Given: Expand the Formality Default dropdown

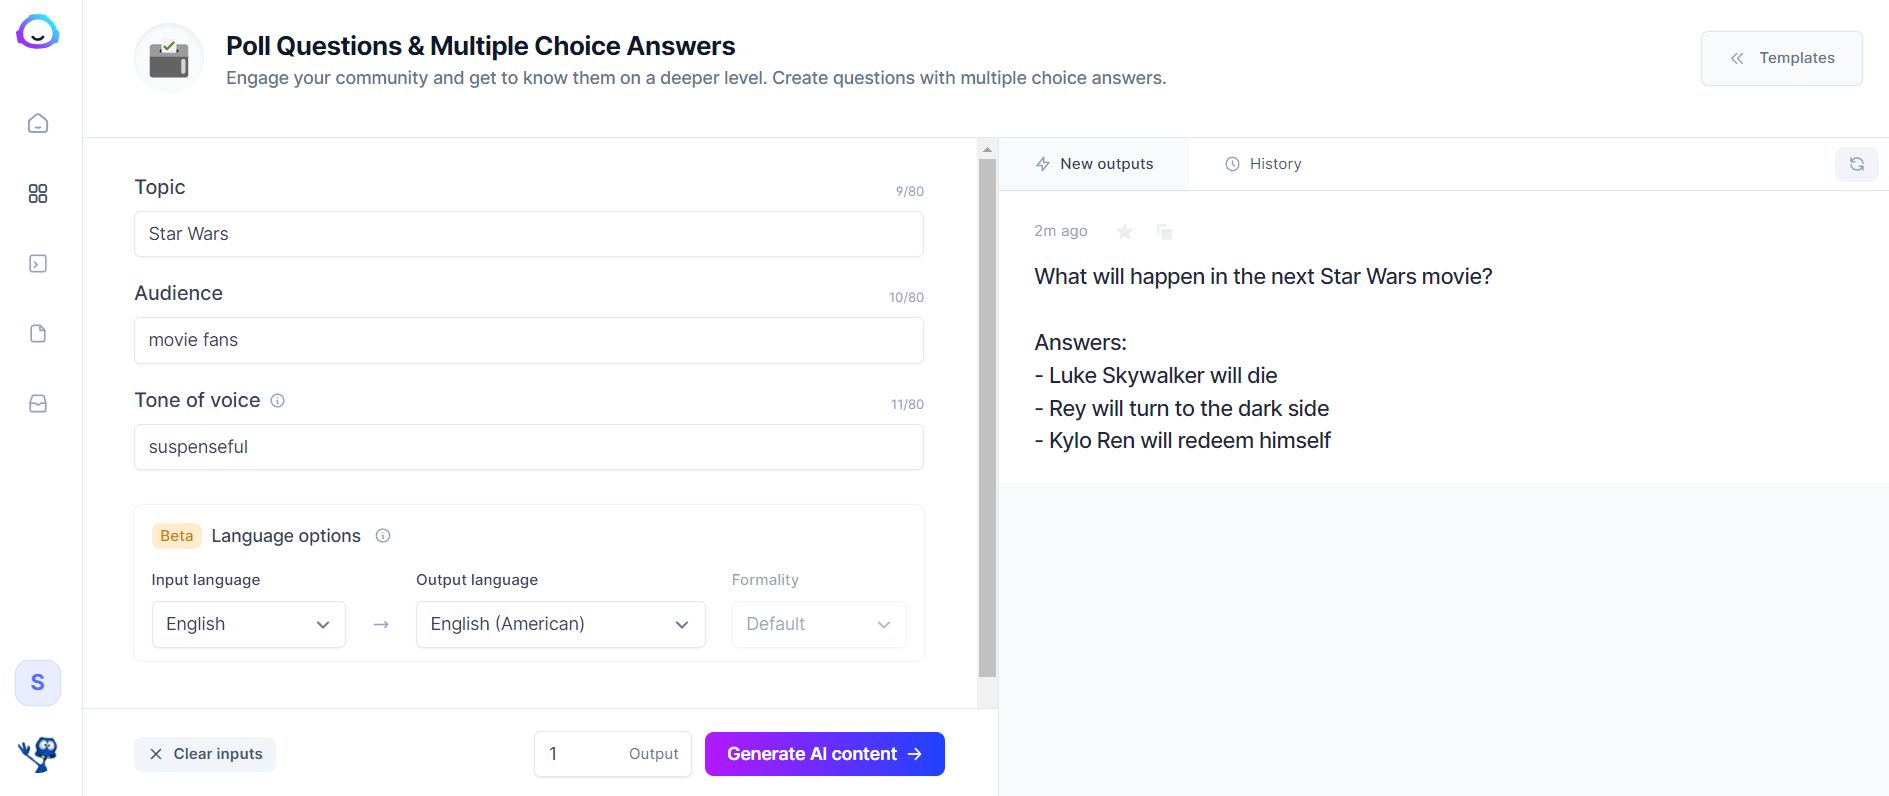Looking at the screenshot, I should [819, 624].
